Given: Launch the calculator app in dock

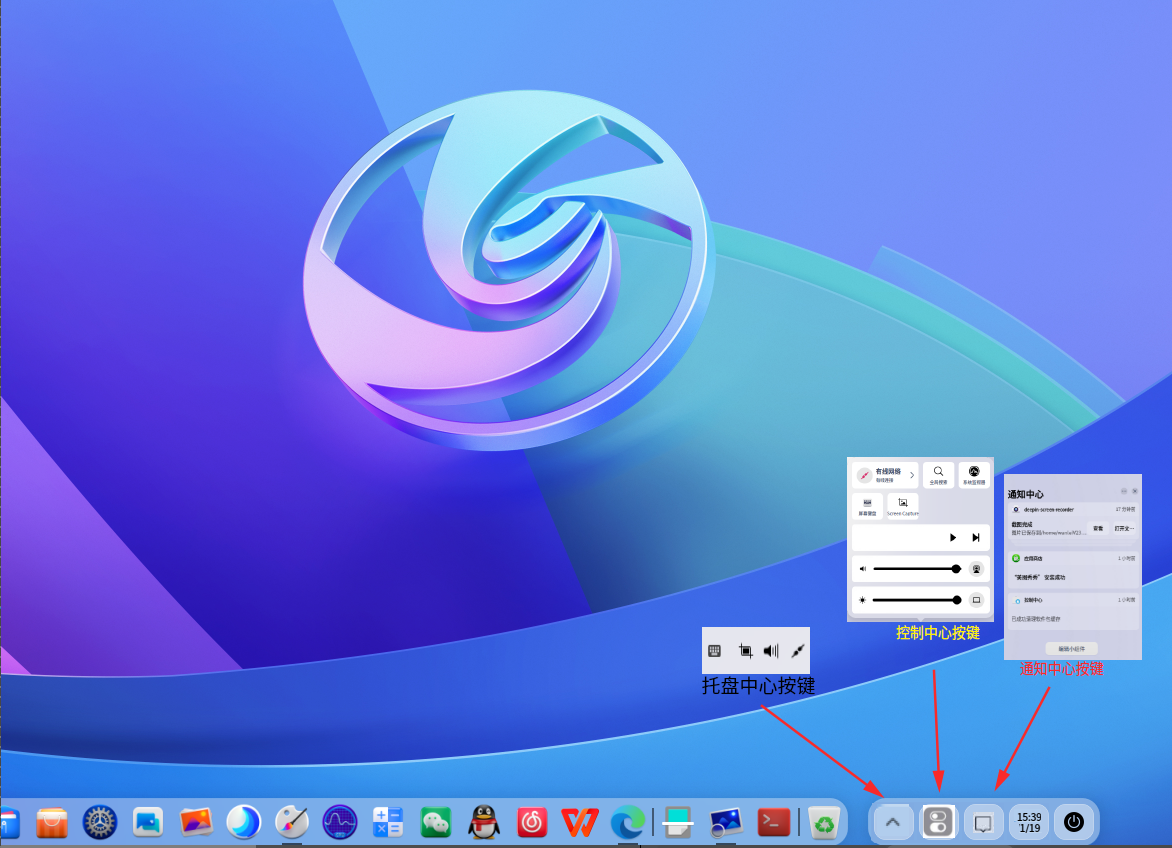Looking at the screenshot, I should click(x=388, y=822).
